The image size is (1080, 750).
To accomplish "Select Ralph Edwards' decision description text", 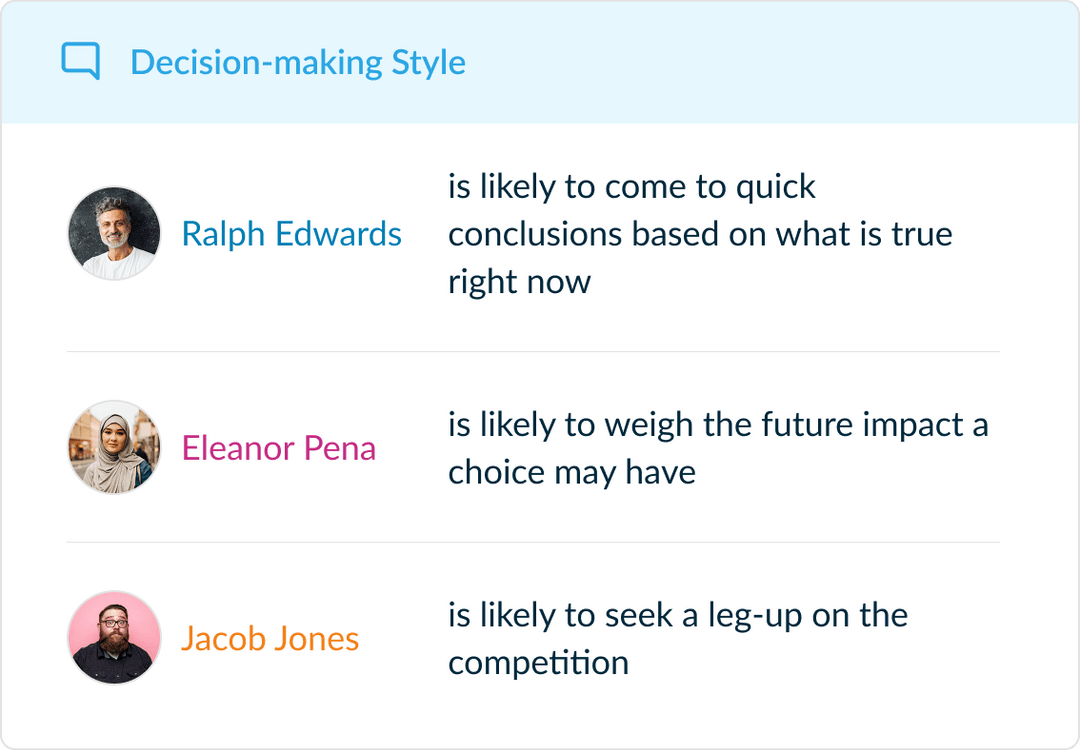I will 700,233.
